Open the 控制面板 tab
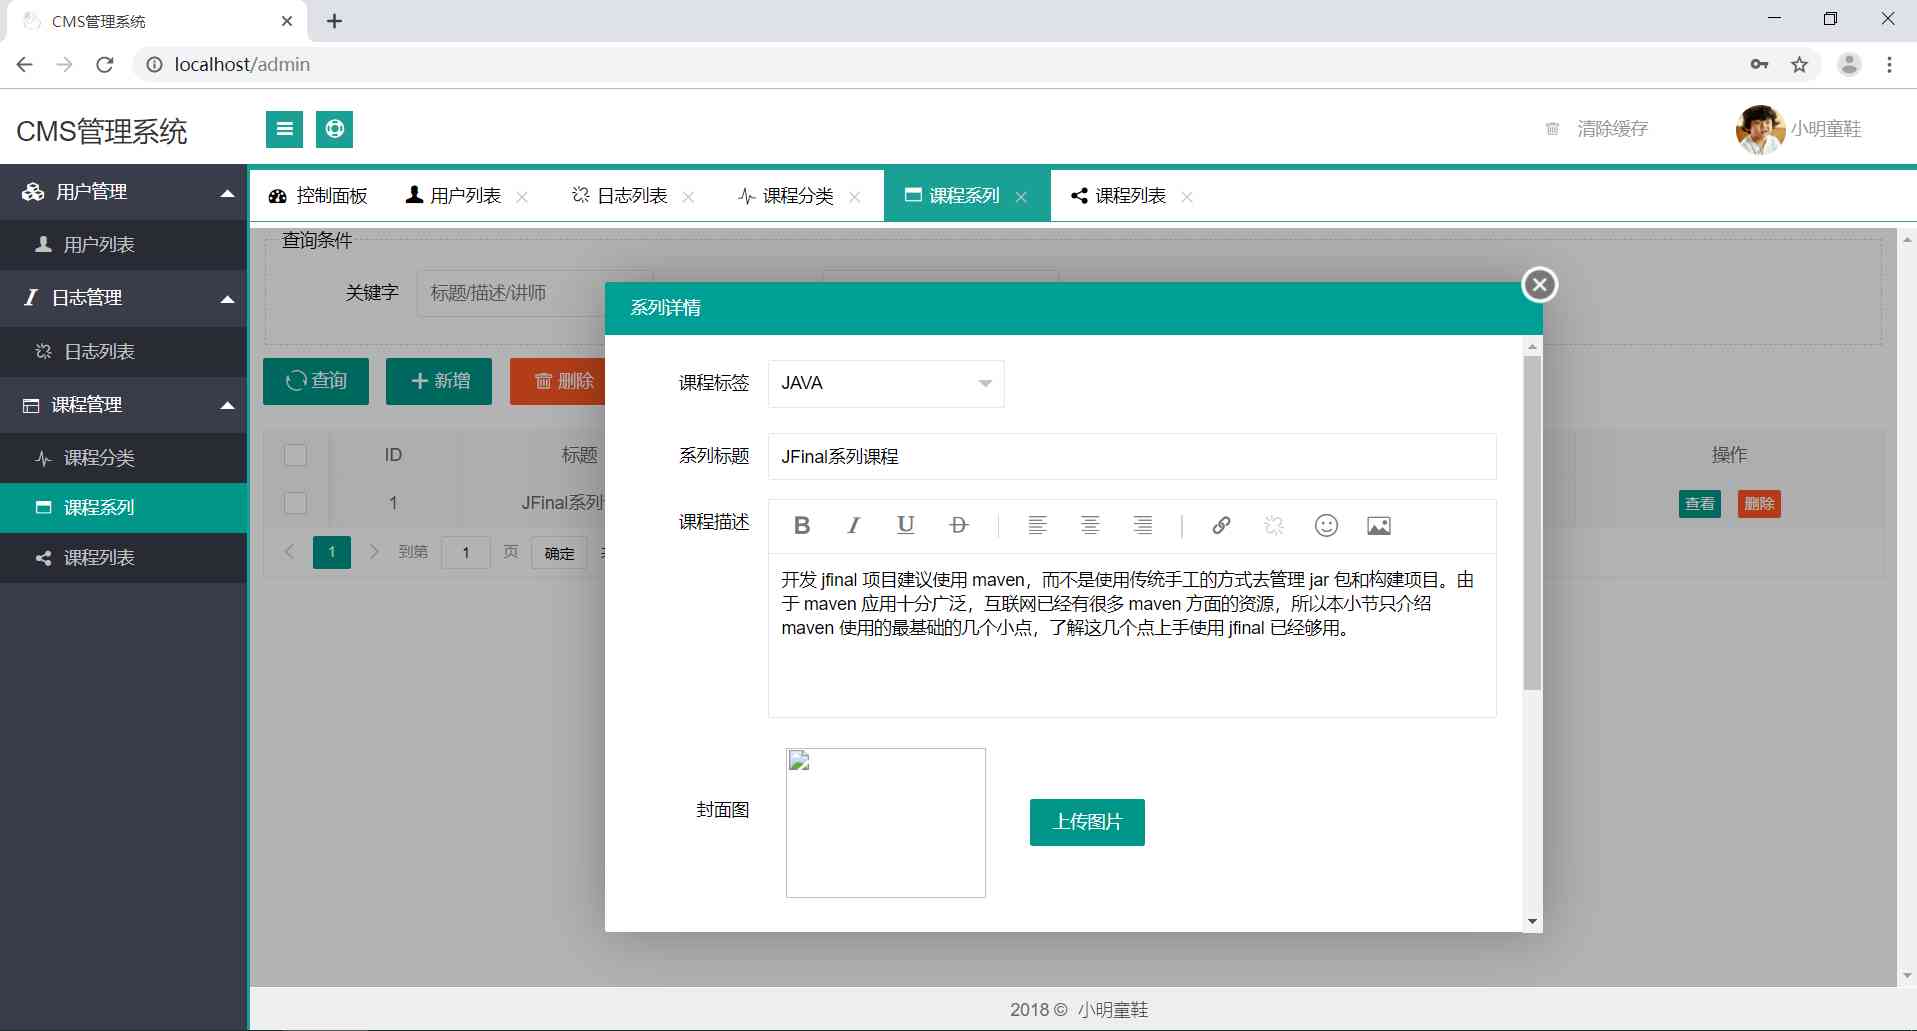This screenshot has width=1917, height=1031. [320, 196]
